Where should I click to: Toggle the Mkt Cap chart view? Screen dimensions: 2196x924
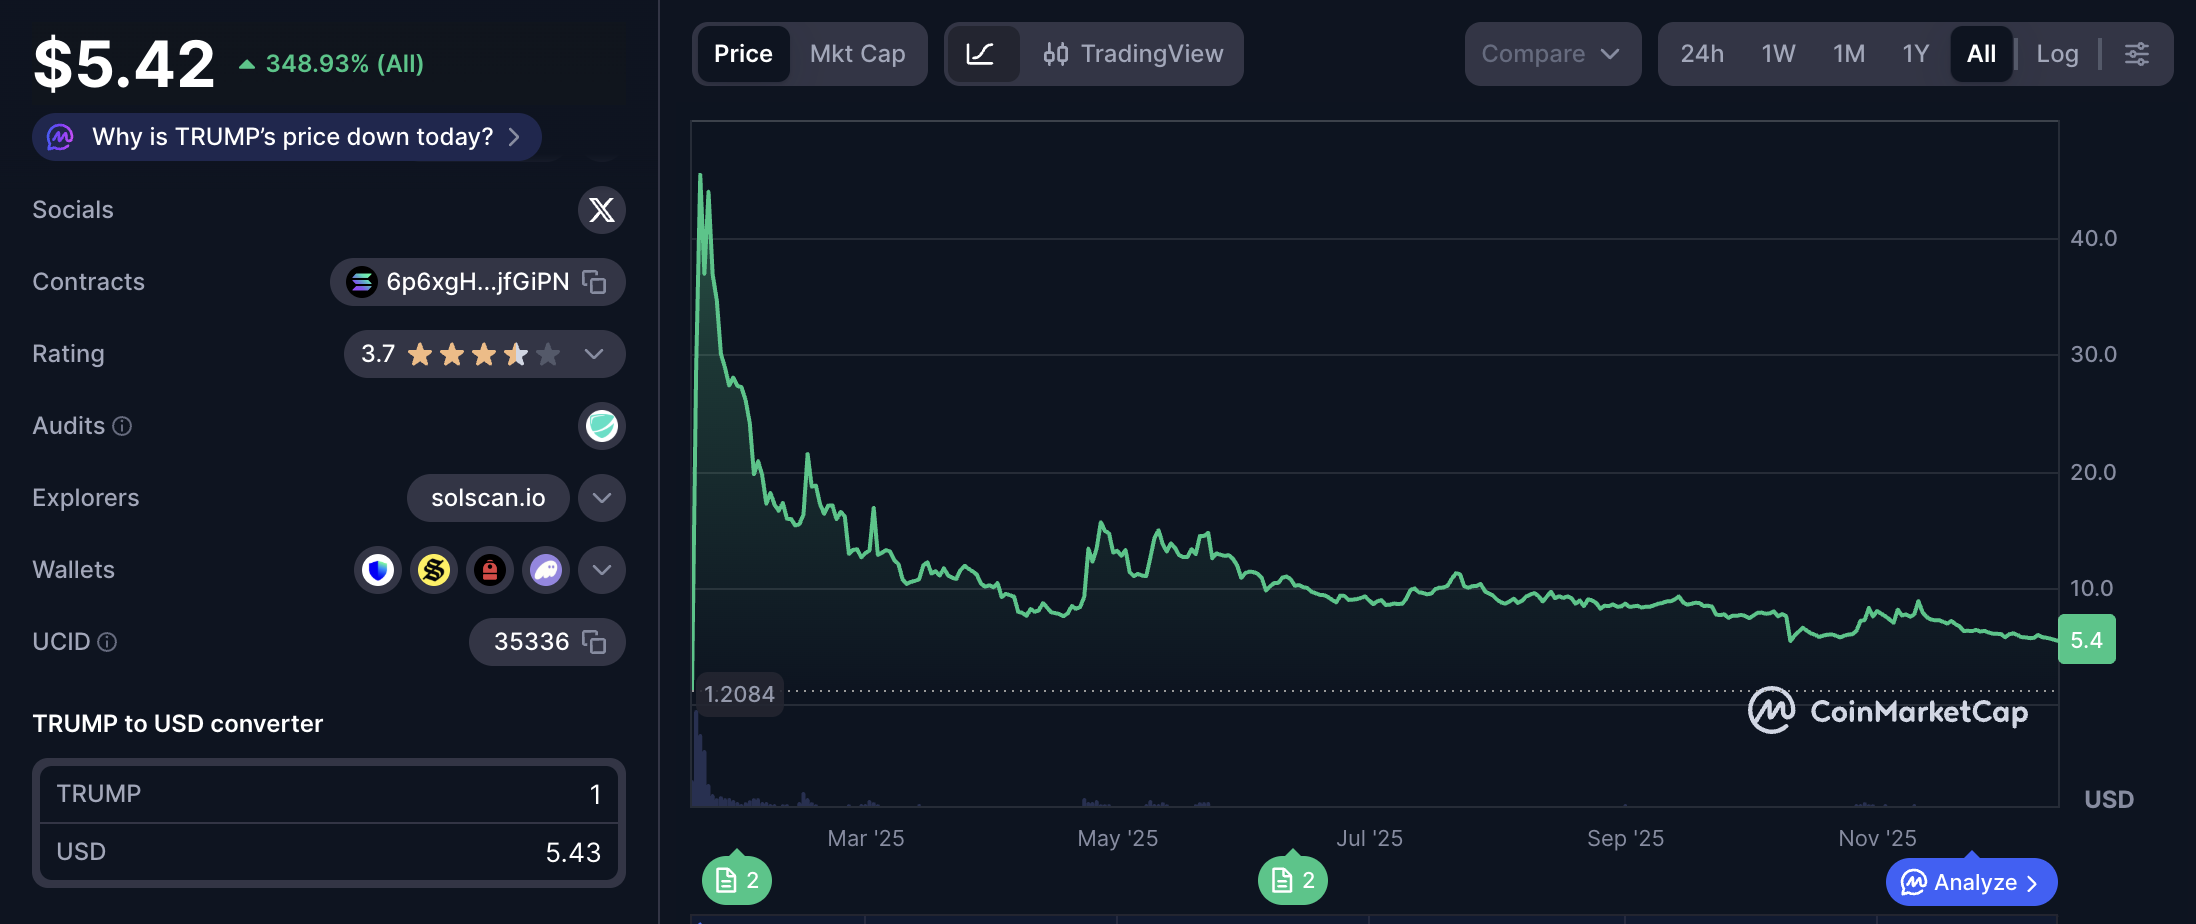pos(858,54)
